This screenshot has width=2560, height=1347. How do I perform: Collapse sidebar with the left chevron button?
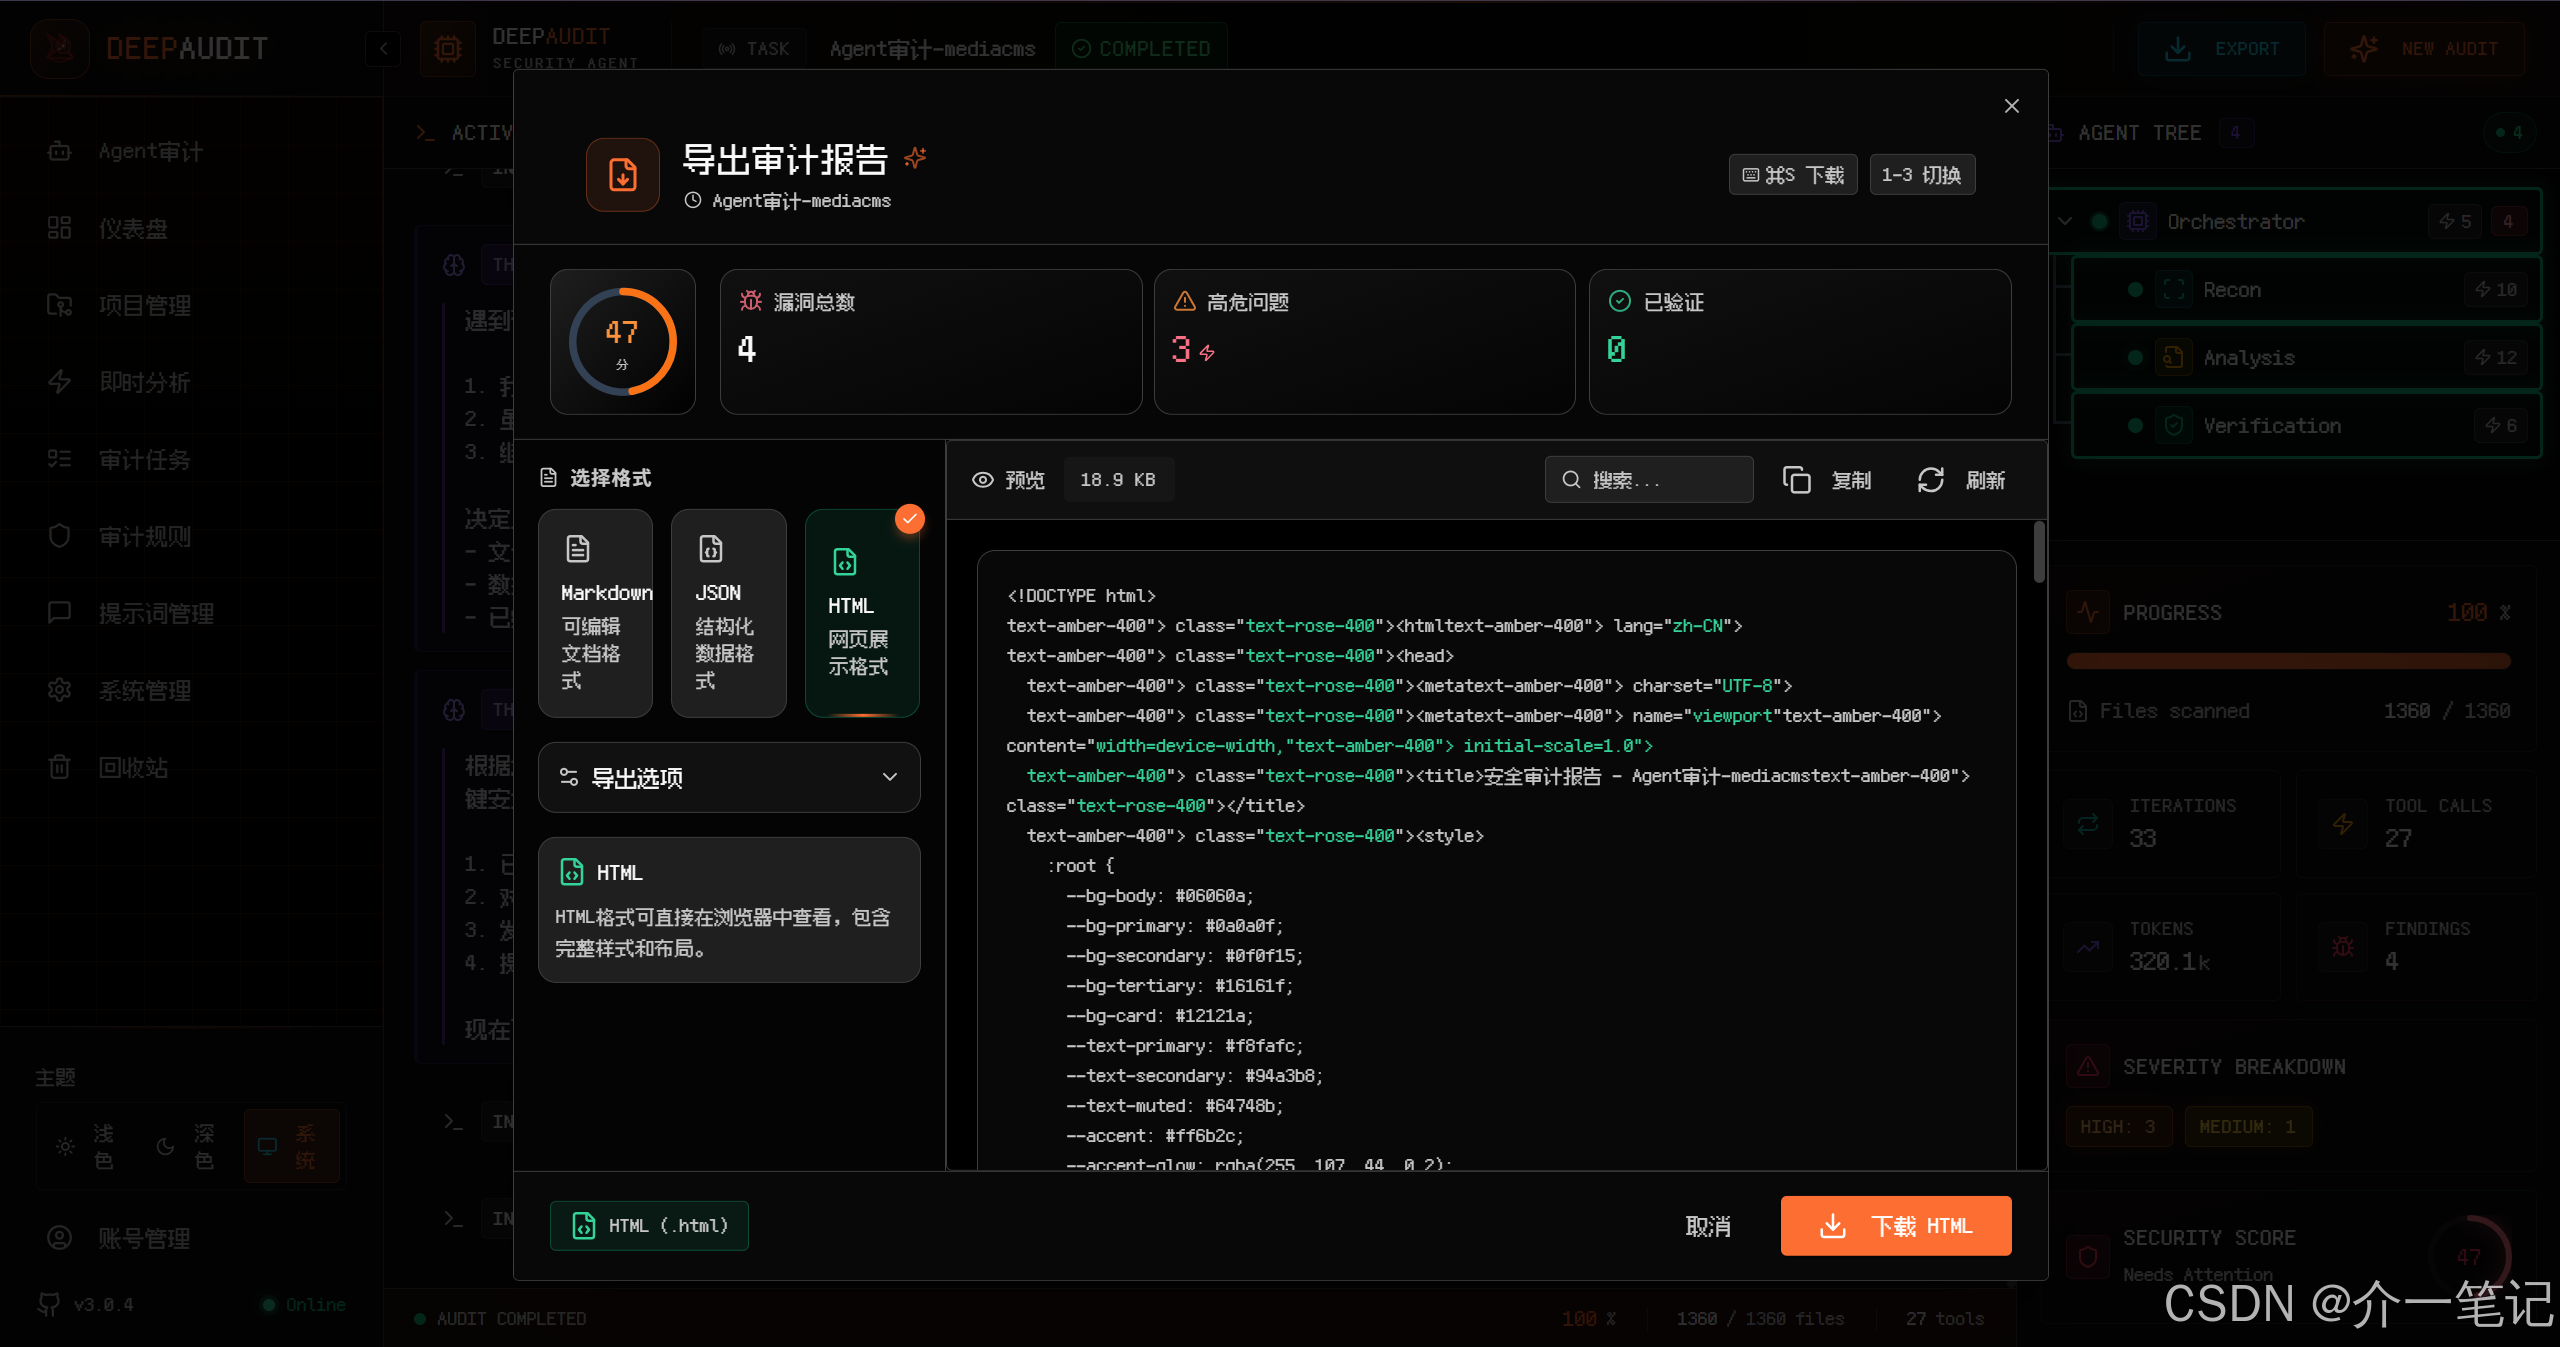383,48
